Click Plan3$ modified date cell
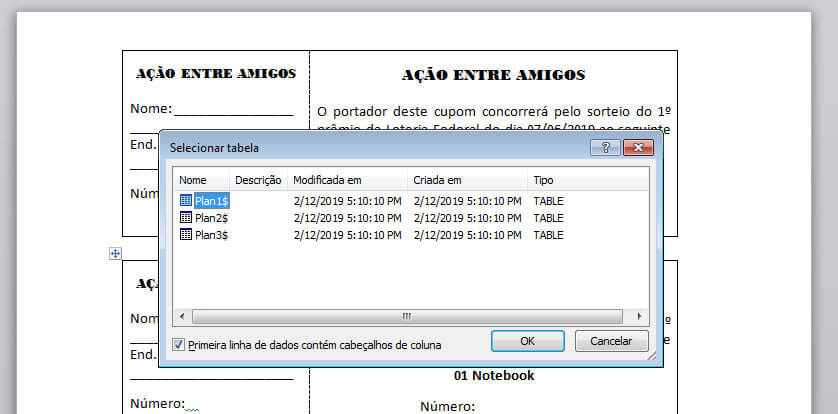The height and width of the screenshot is (414, 838). click(x=347, y=235)
